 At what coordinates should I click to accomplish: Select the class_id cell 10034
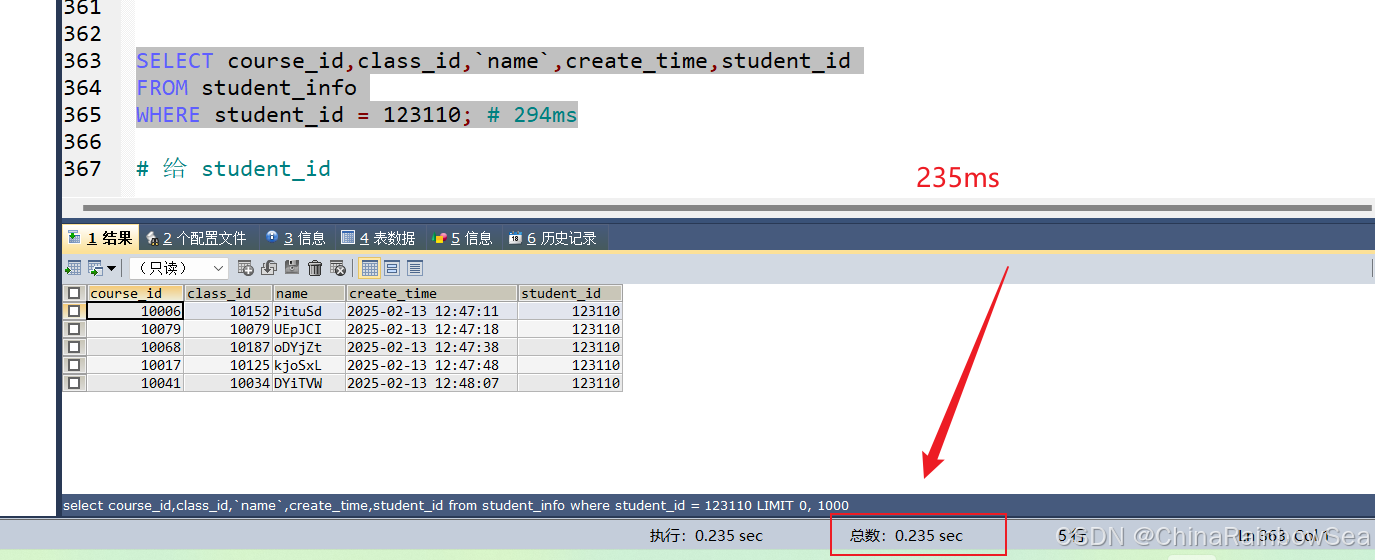pyautogui.click(x=228, y=383)
